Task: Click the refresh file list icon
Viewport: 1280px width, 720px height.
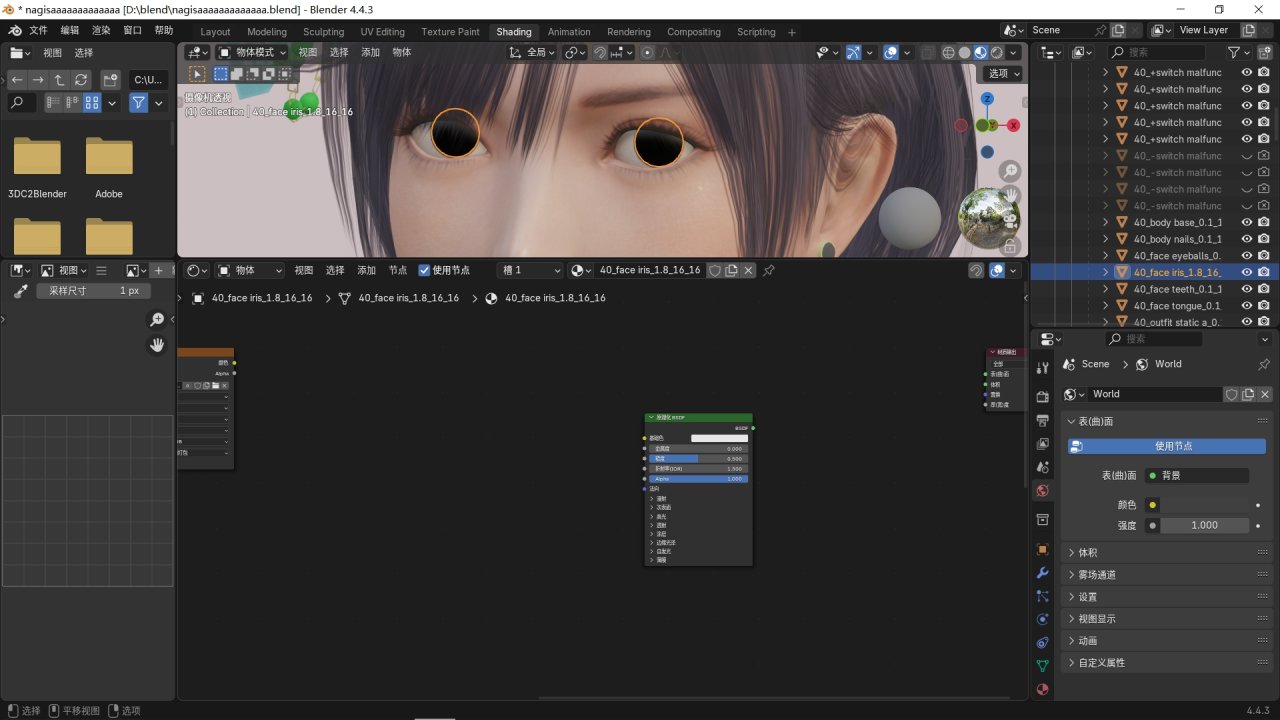Action: point(81,79)
